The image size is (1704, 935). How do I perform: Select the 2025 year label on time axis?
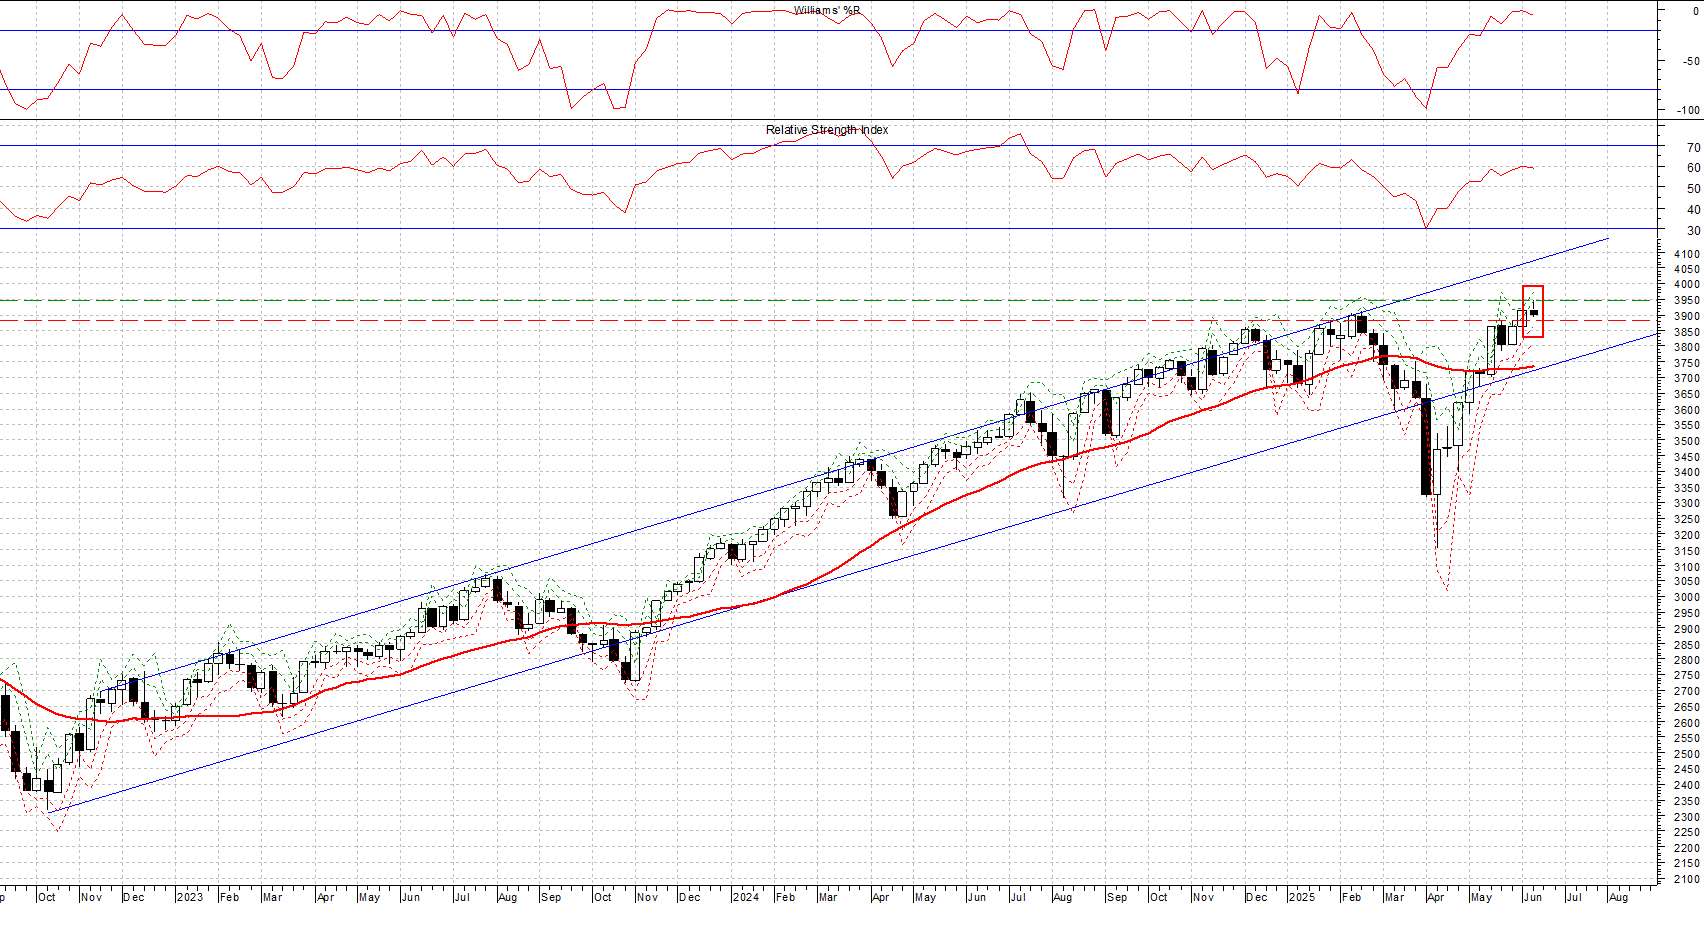(1301, 897)
